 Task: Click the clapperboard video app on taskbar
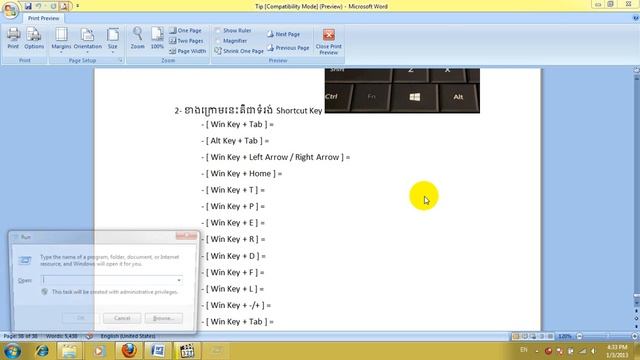pyautogui.click(x=187, y=351)
